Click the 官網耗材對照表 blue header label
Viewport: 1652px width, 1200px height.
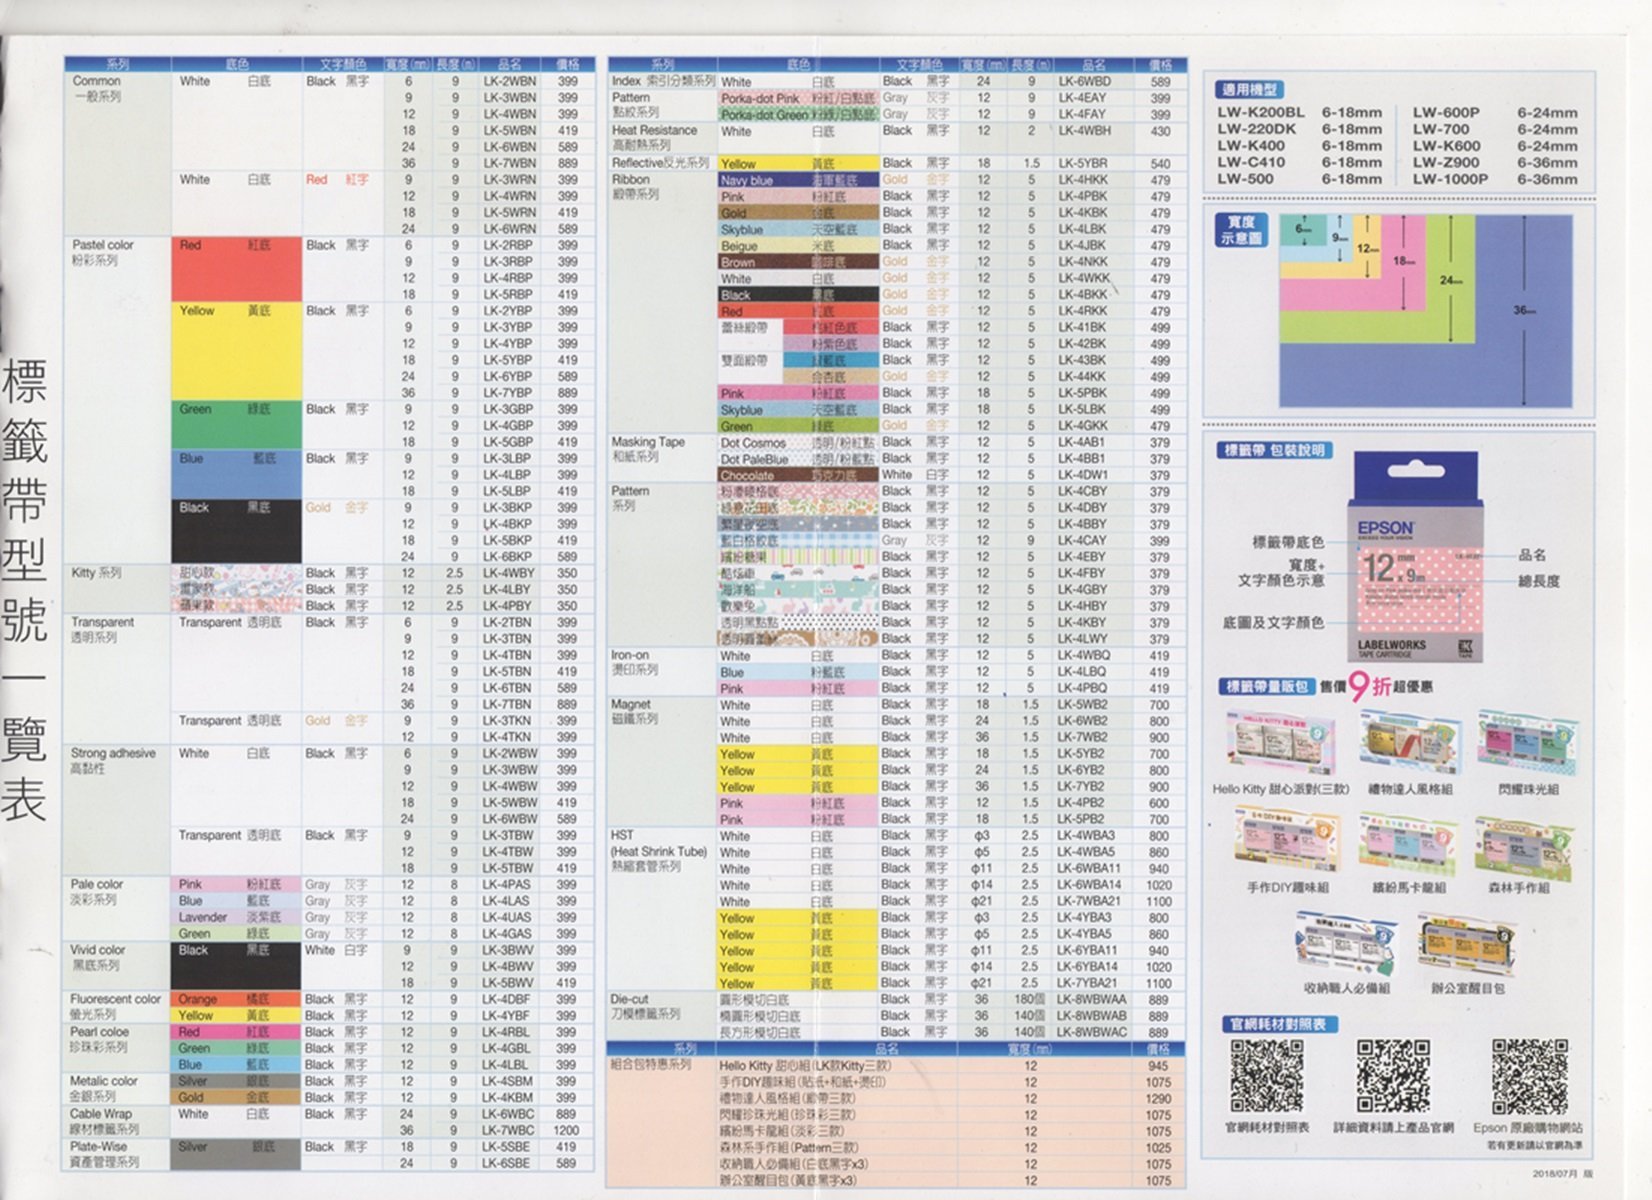pos(1280,1024)
